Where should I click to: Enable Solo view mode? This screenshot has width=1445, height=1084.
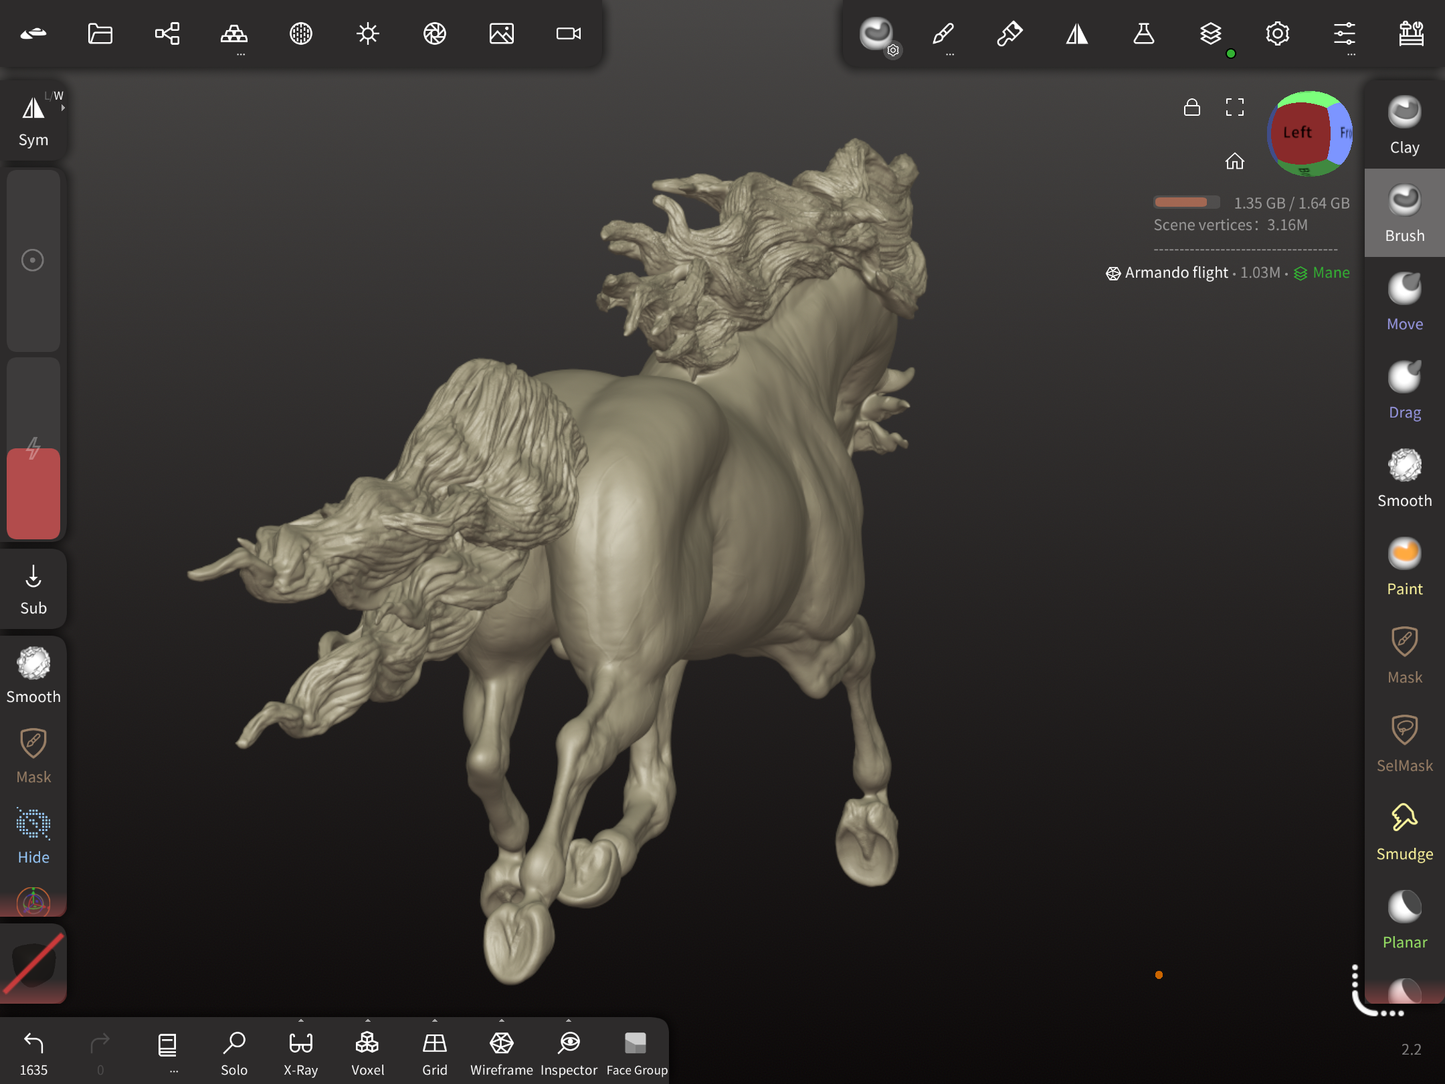tap(234, 1052)
